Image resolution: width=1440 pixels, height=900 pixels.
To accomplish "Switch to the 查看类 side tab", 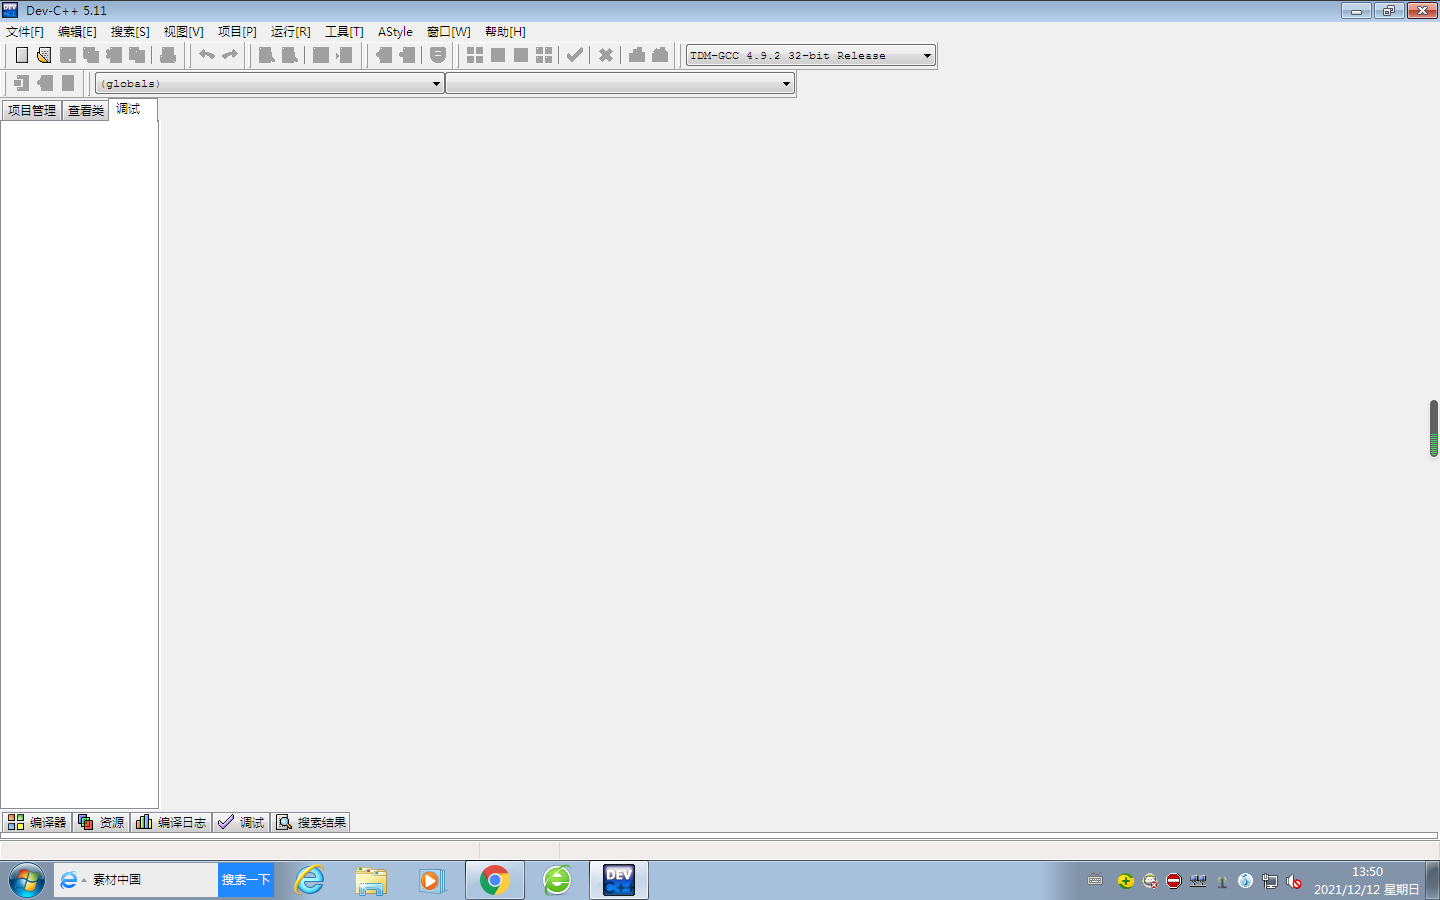I will (x=86, y=110).
